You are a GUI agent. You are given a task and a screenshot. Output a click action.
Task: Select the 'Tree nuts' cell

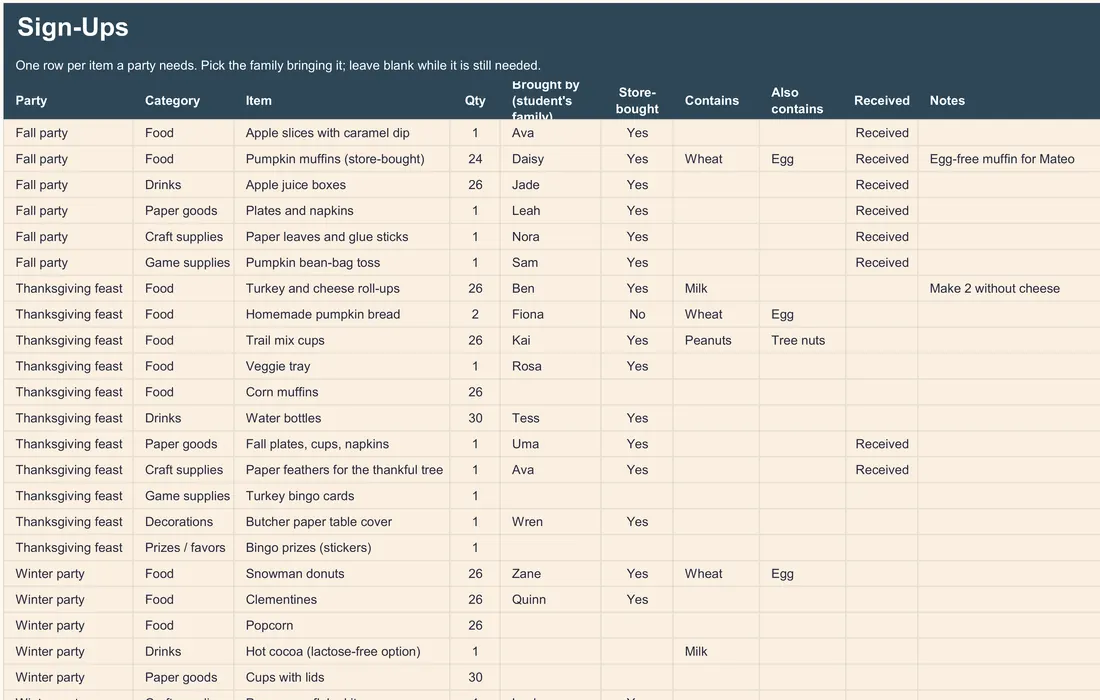803,340
